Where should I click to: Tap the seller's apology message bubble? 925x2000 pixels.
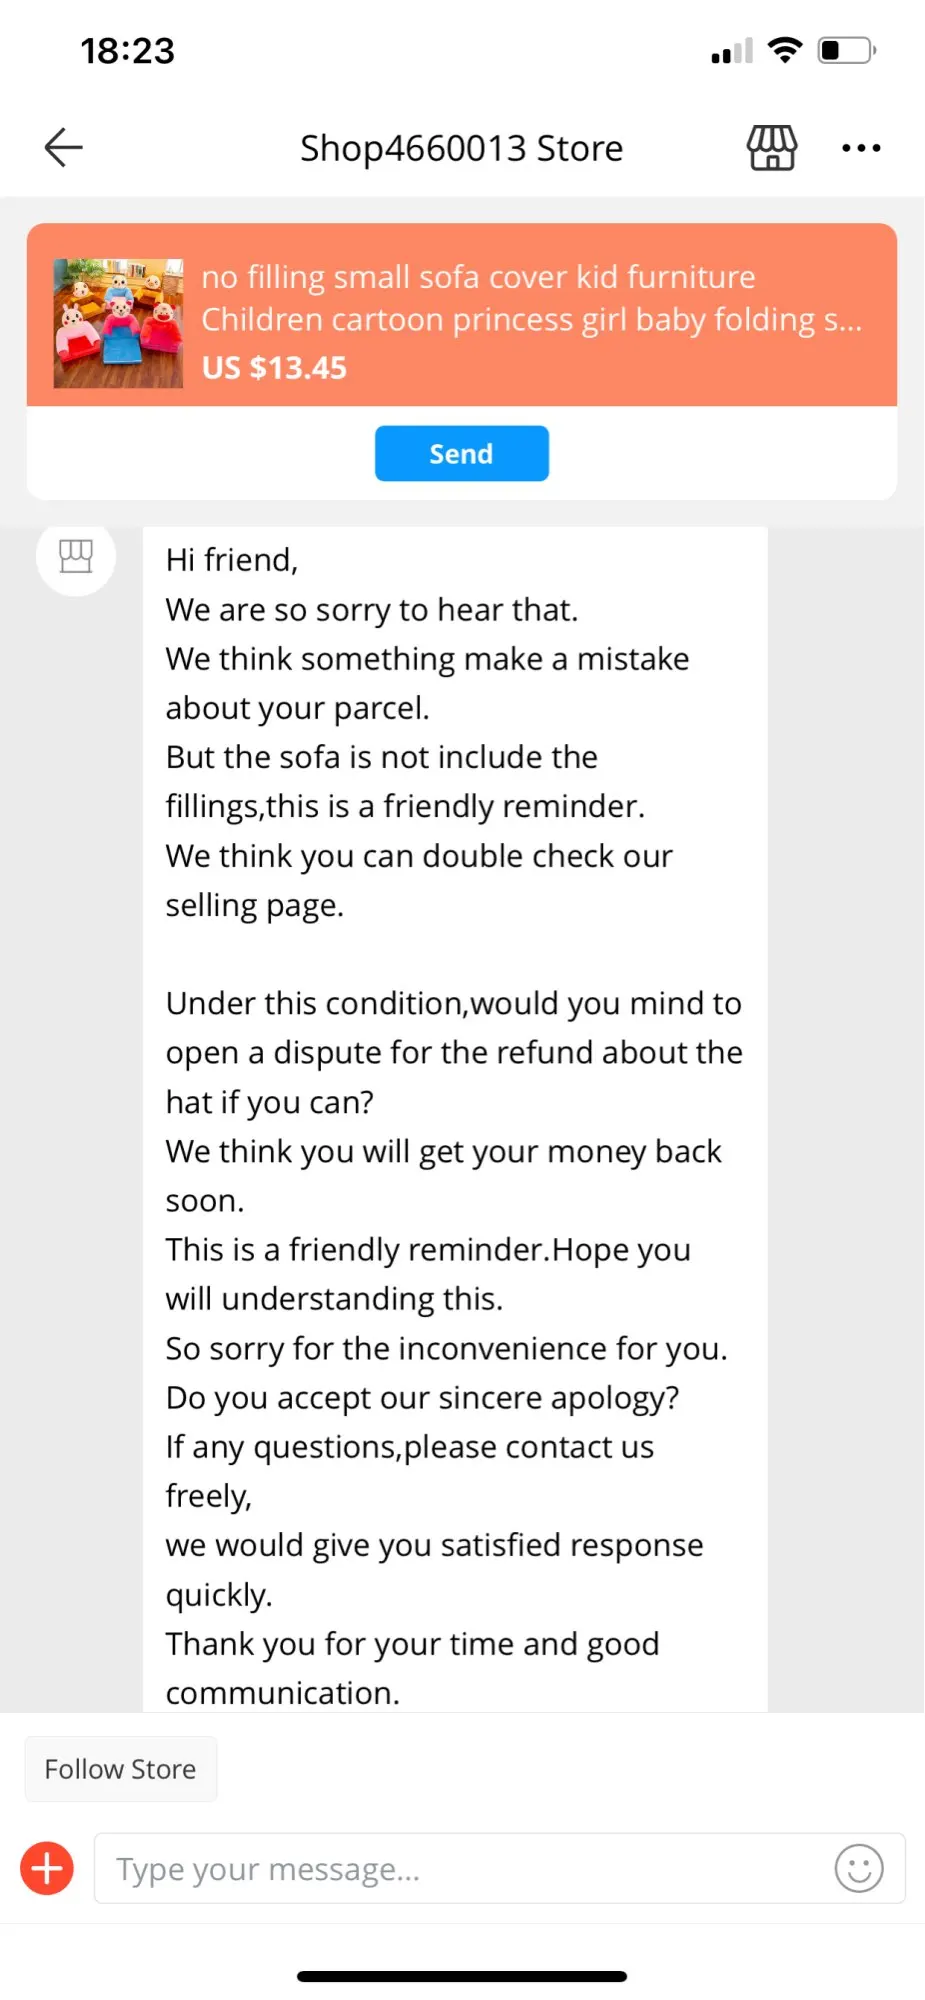coord(455,1119)
